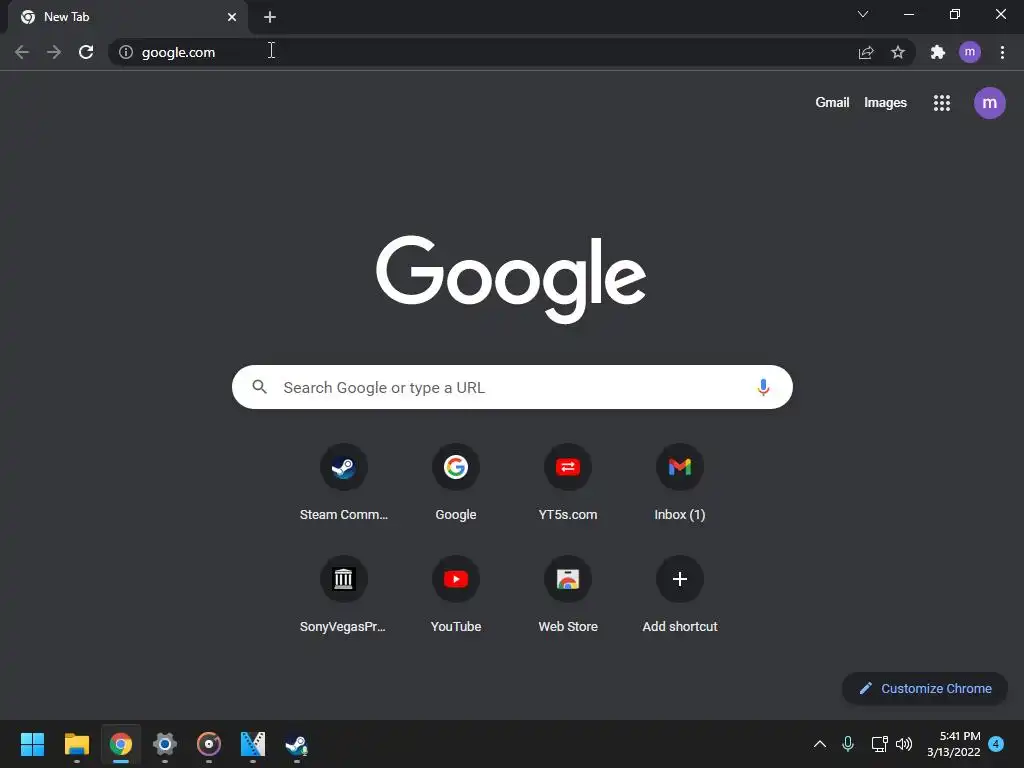Open the Windows Start menu
This screenshot has height=768, width=1024.
click(32, 744)
